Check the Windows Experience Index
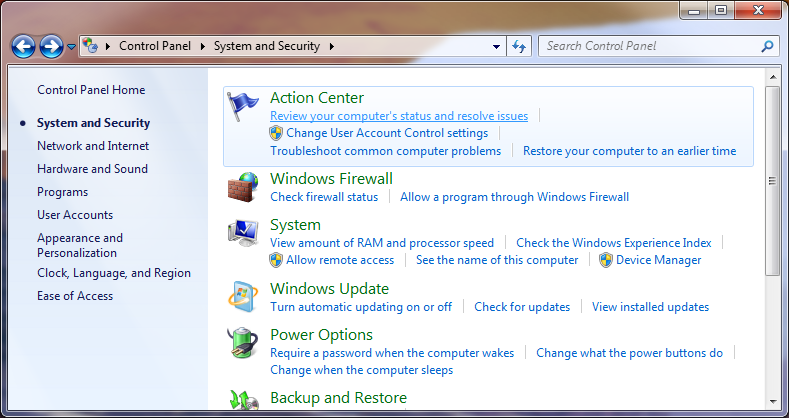Image resolution: width=789 pixels, height=418 pixels. [x=614, y=243]
